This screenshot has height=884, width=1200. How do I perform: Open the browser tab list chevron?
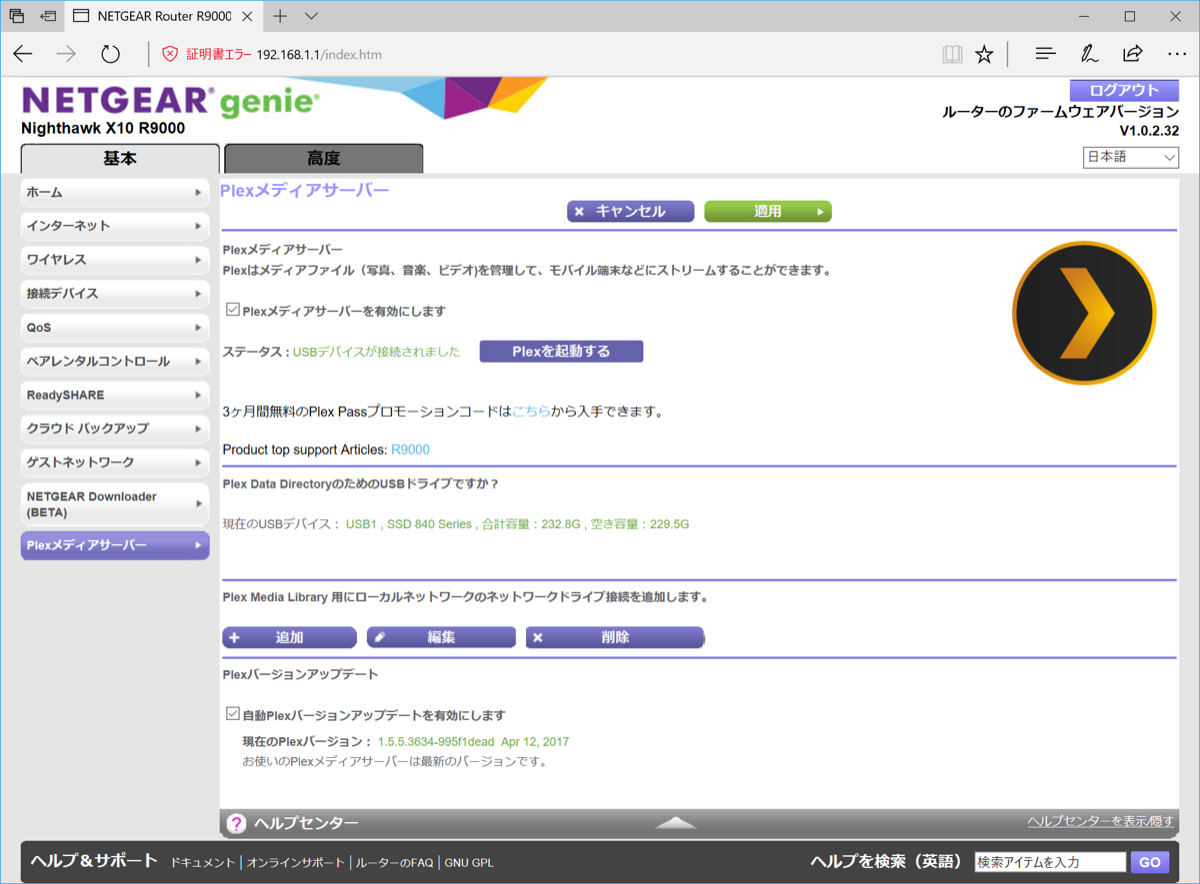(x=311, y=16)
